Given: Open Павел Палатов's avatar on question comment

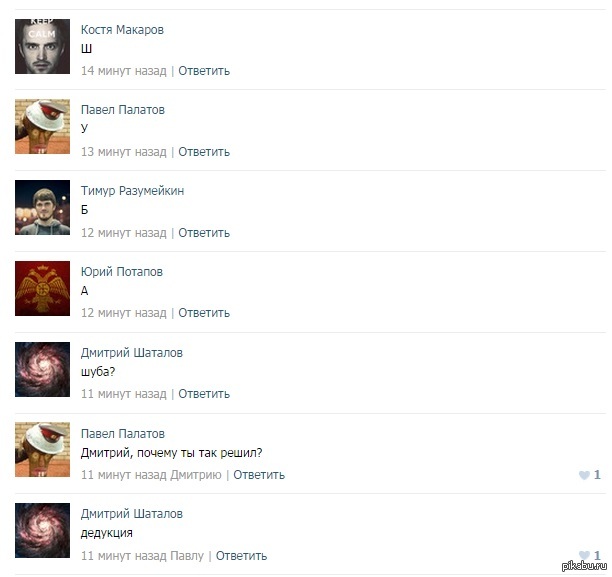Looking at the screenshot, I should 43,449.
